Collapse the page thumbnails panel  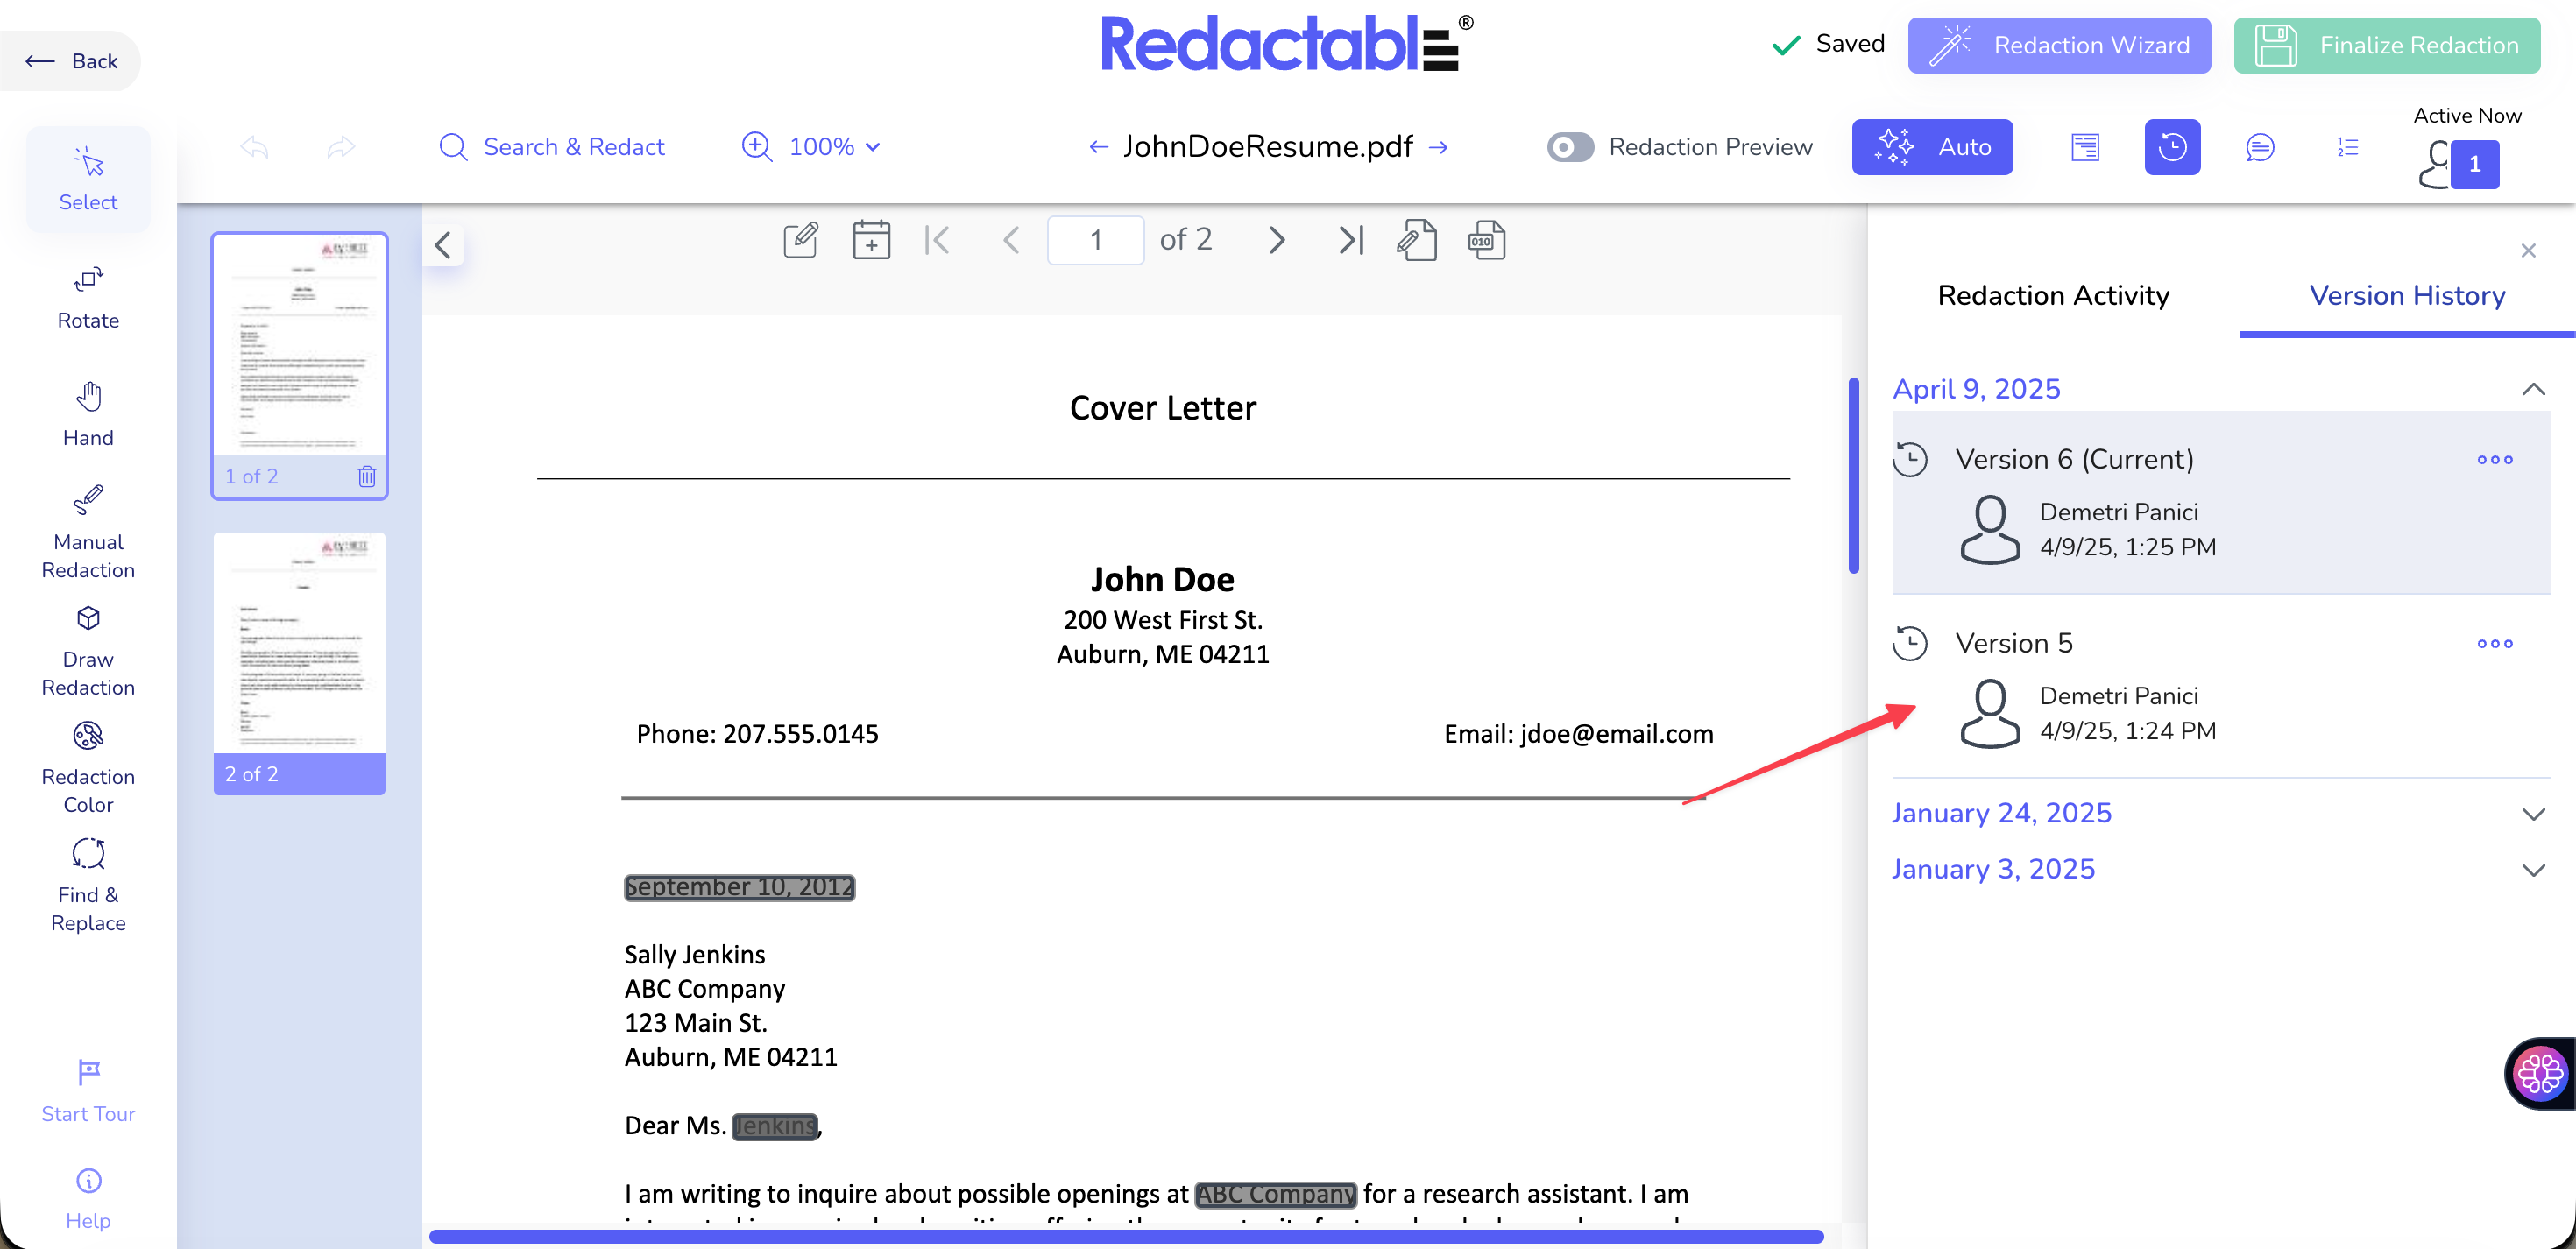click(443, 245)
